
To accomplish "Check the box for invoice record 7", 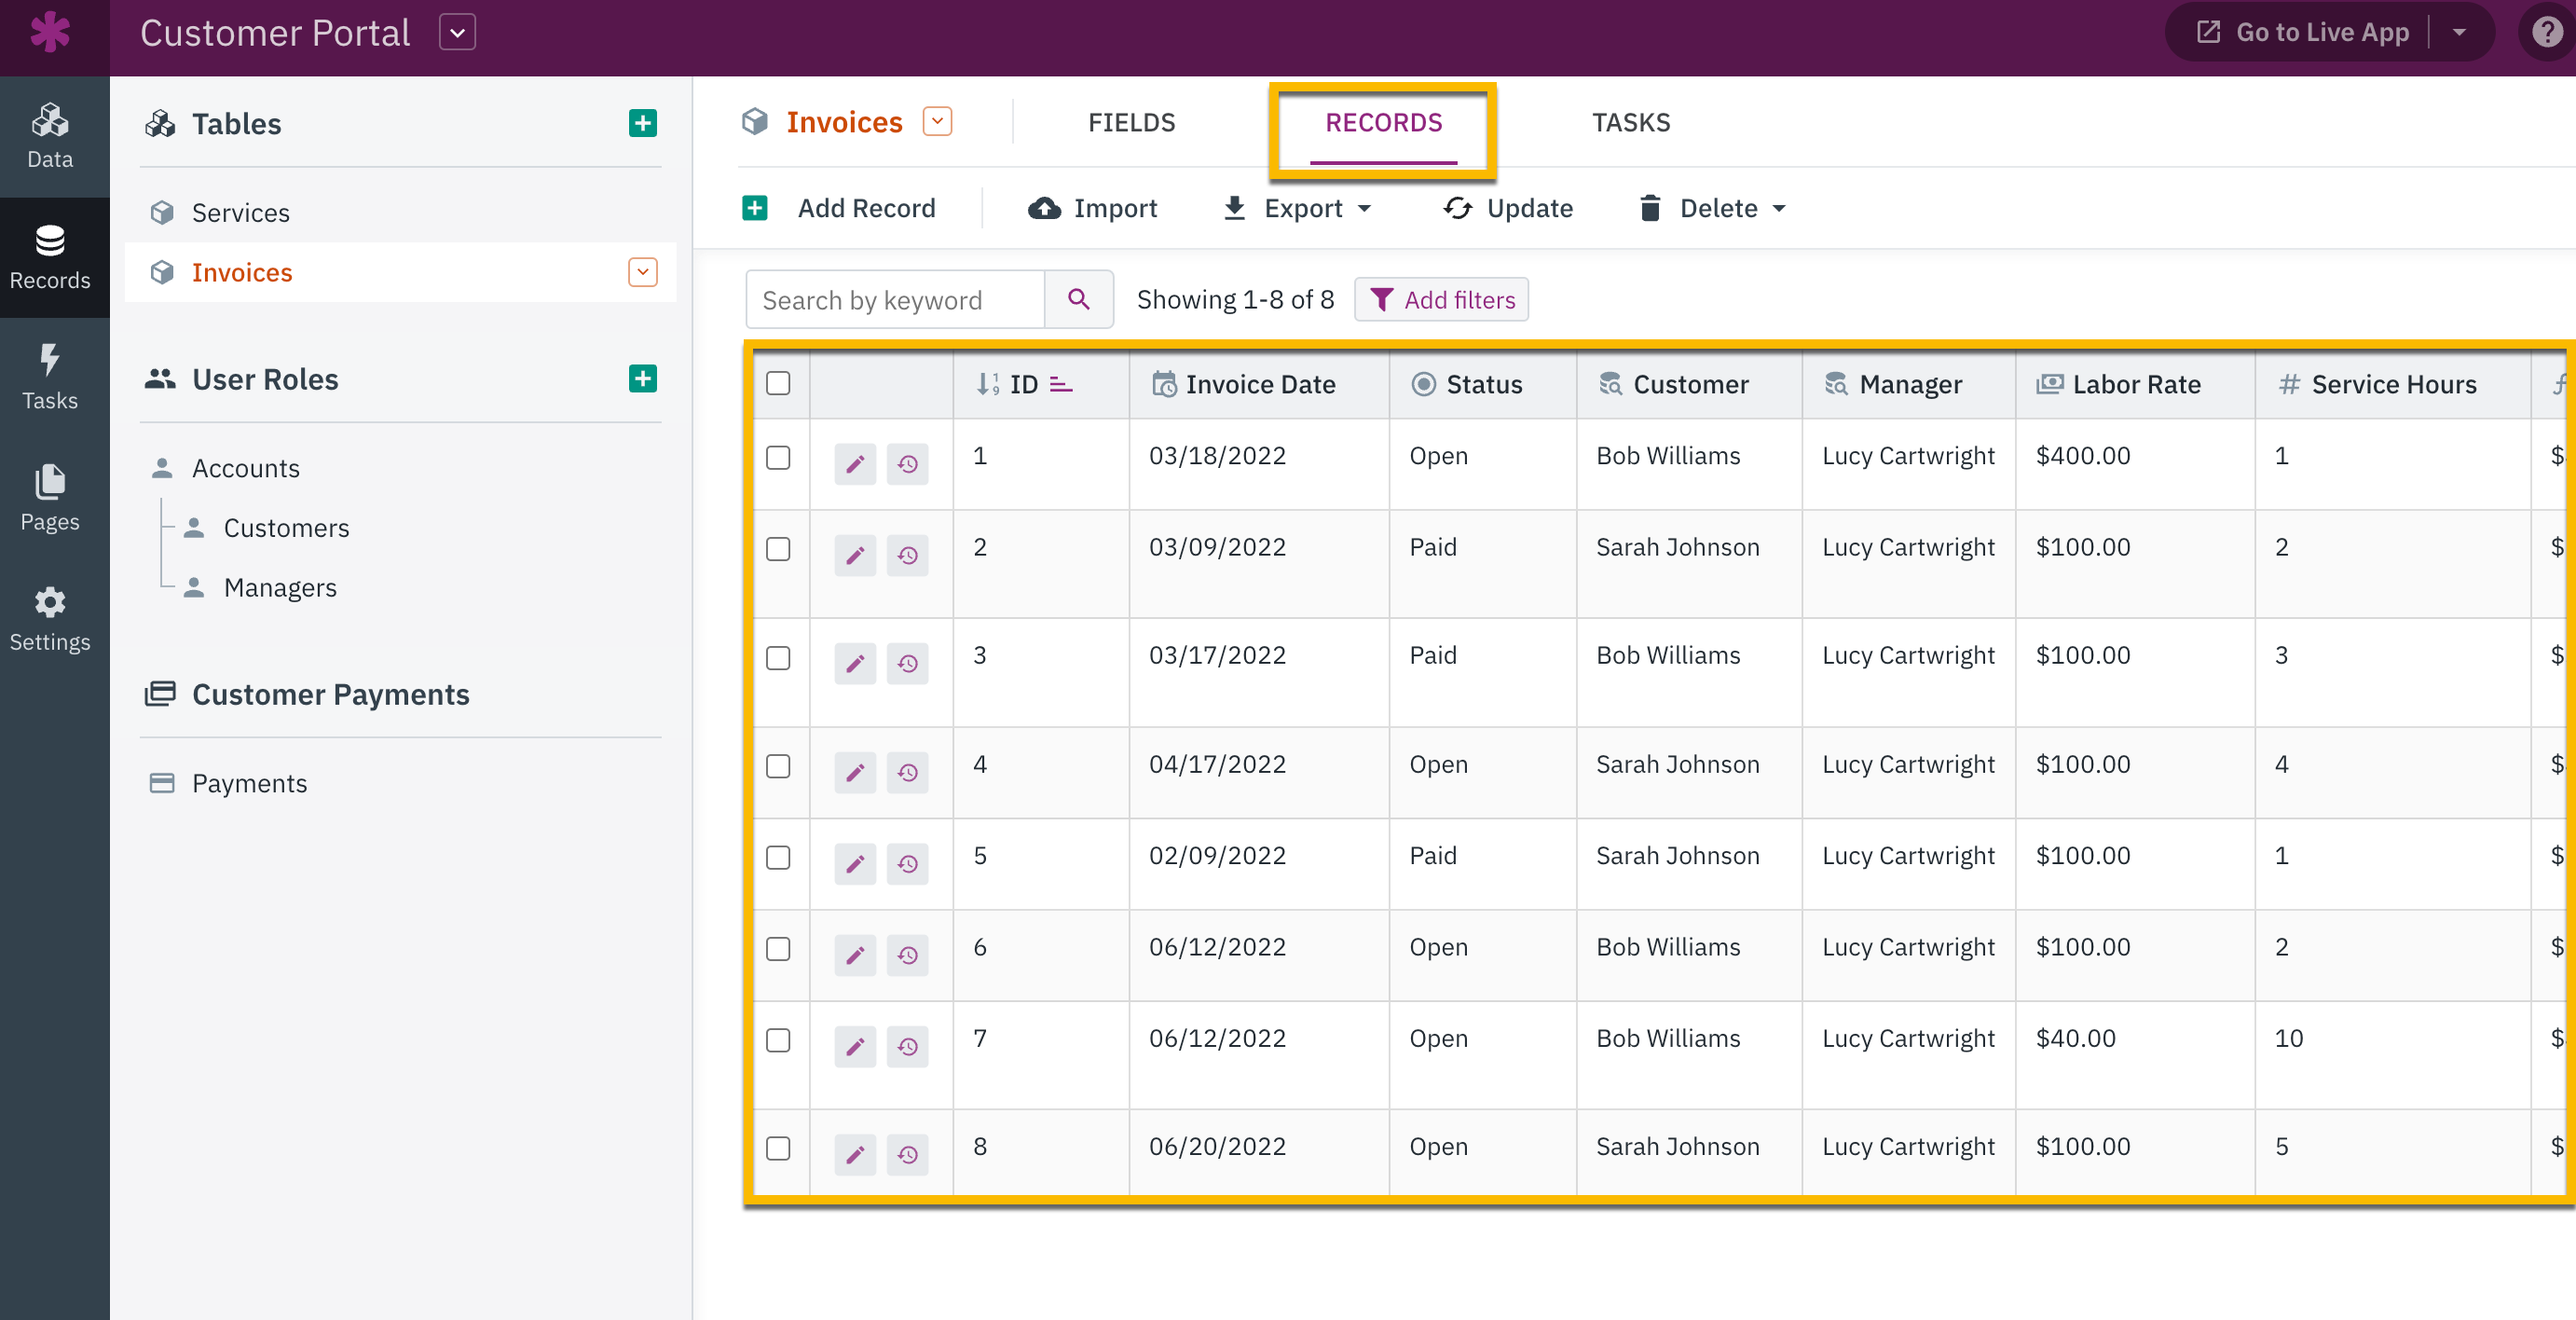I will pos(778,1041).
